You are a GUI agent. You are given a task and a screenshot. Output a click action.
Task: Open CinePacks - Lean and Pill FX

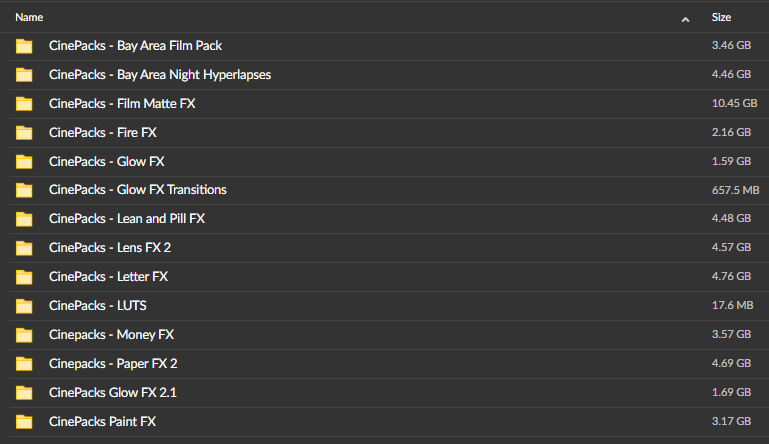127,218
